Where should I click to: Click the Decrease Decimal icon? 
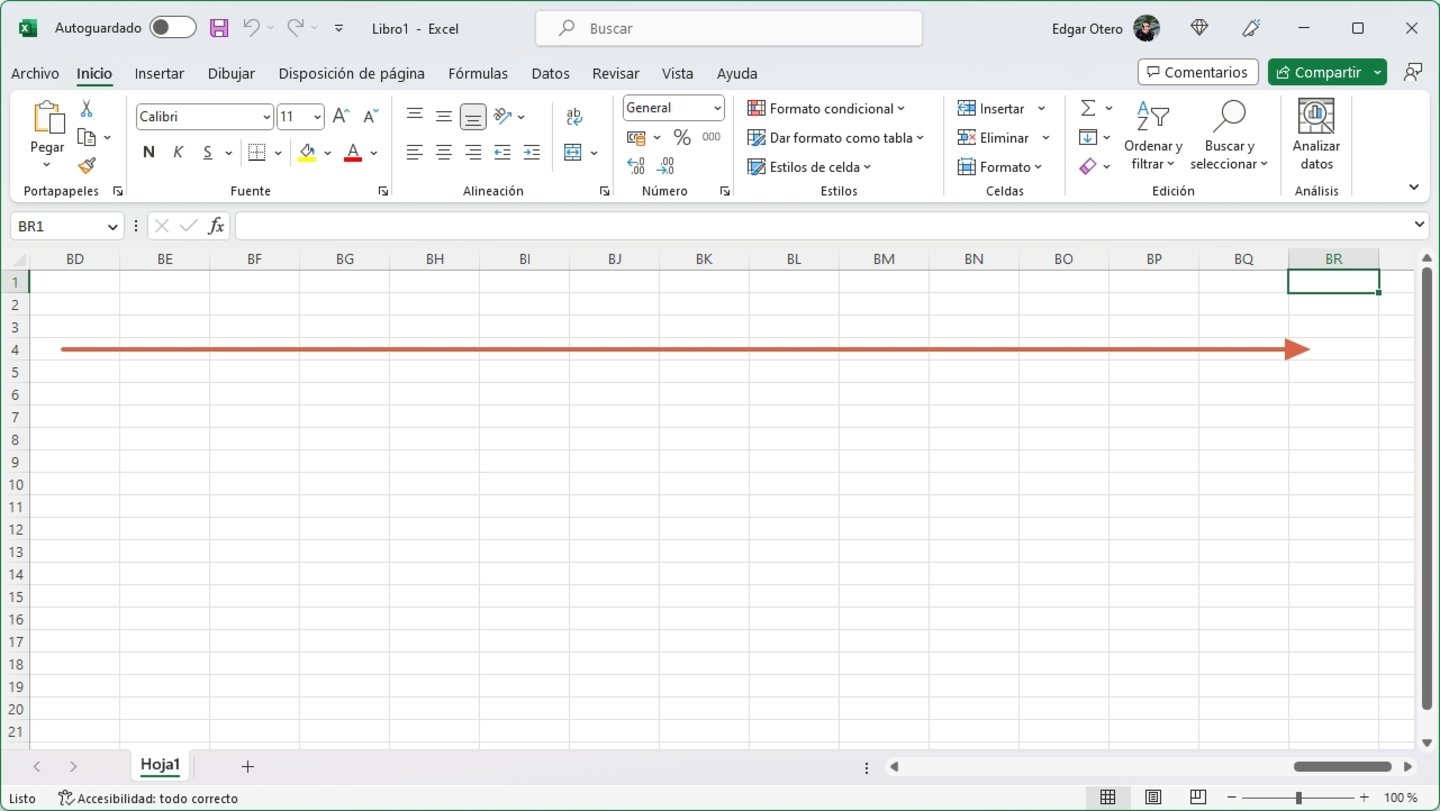click(x=666, y=166)
